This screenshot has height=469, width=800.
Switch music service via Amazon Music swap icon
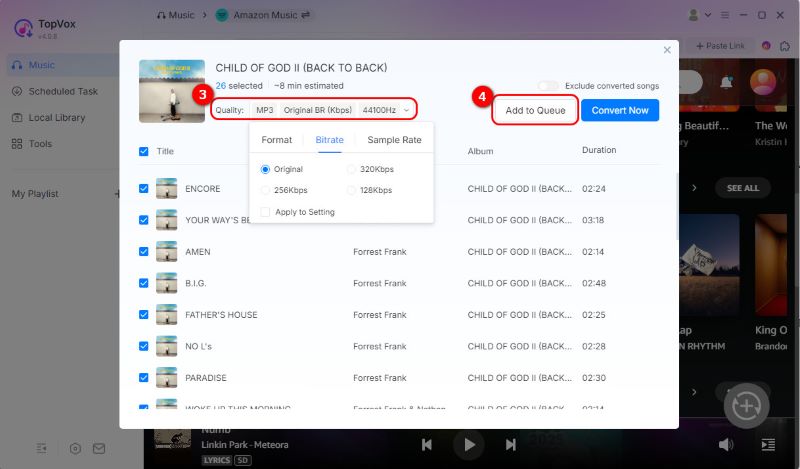coord(306,15)
